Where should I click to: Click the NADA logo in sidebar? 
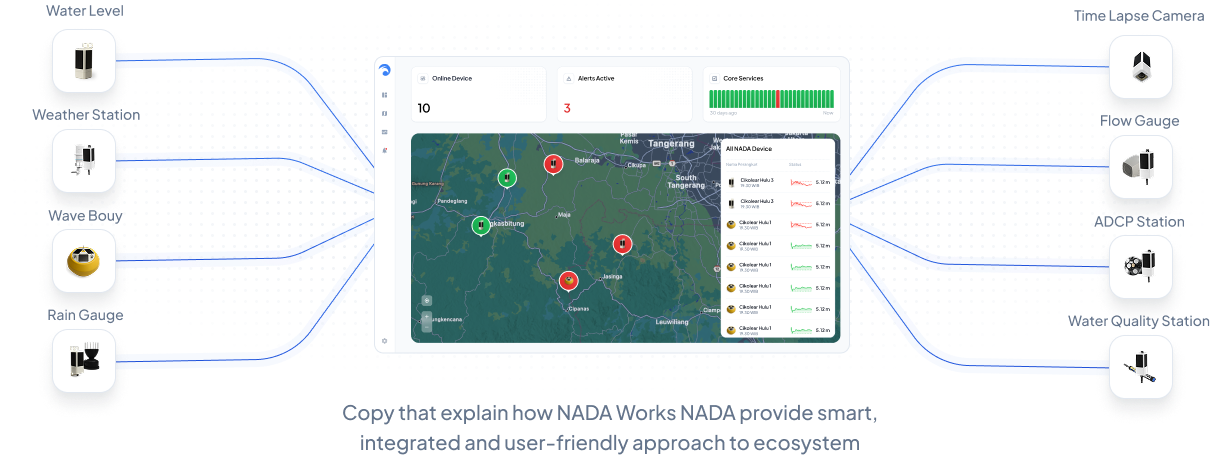(385, 71)
